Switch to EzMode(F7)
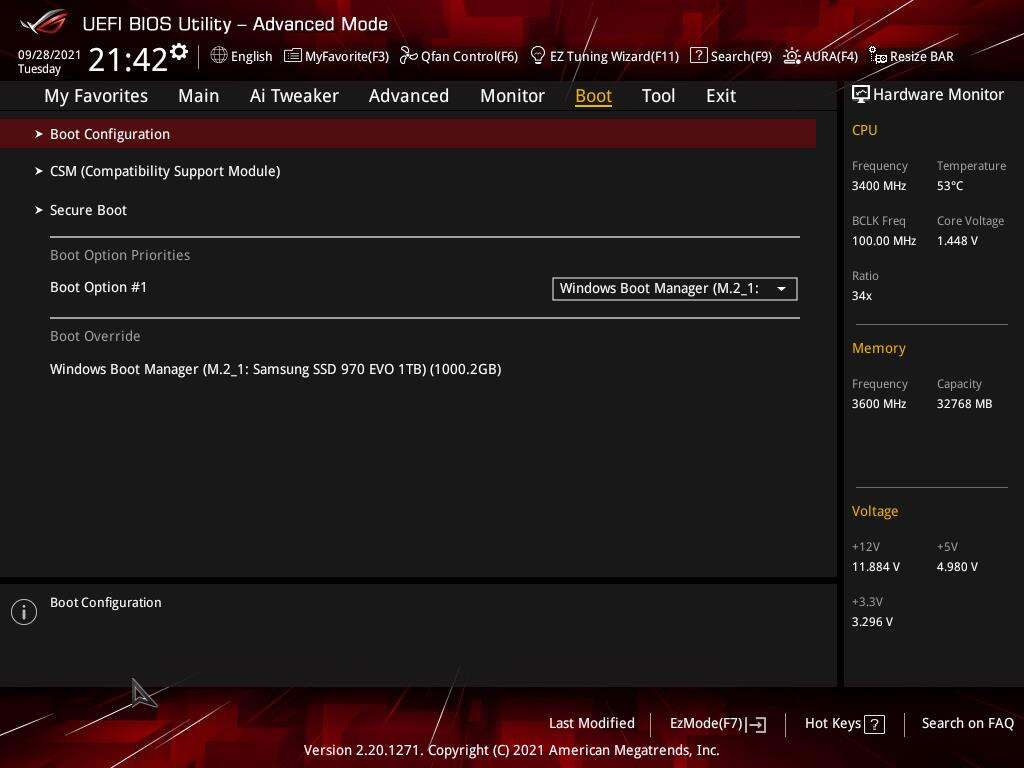The height and width of the screenshot is (768, 1024). coord(717,724)
